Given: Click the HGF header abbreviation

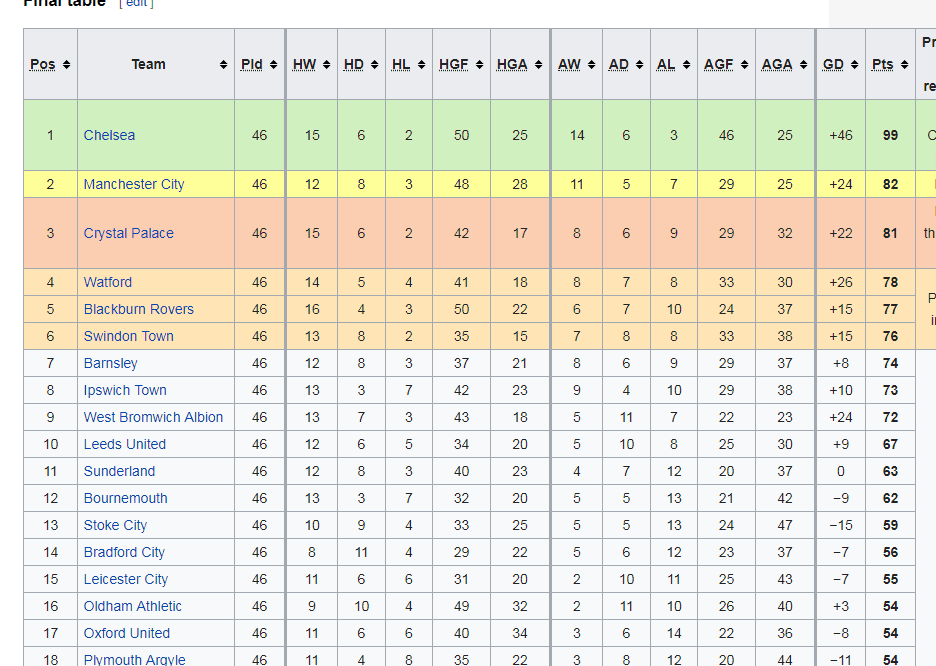Looking at the screenshot, I should tap(454, 64).
